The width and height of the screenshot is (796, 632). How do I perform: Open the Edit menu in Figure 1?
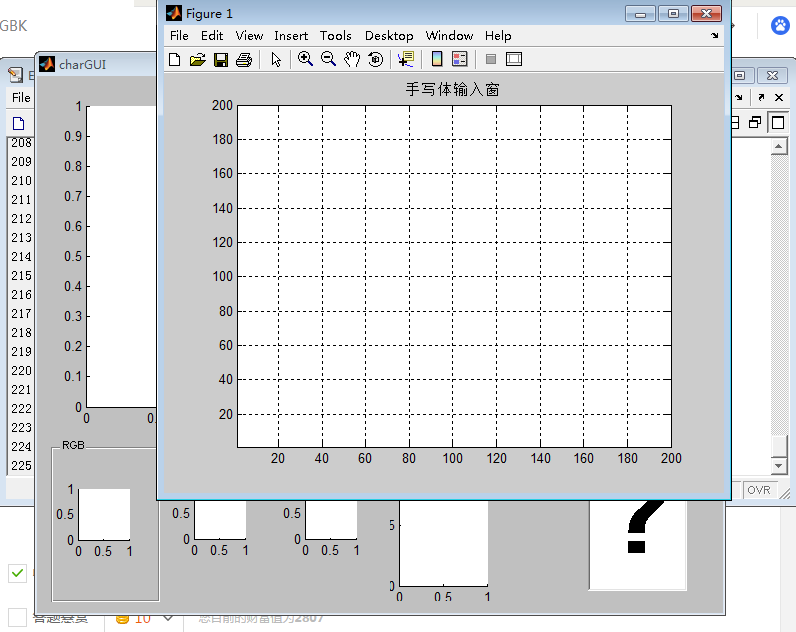click(x=212, y=36)
